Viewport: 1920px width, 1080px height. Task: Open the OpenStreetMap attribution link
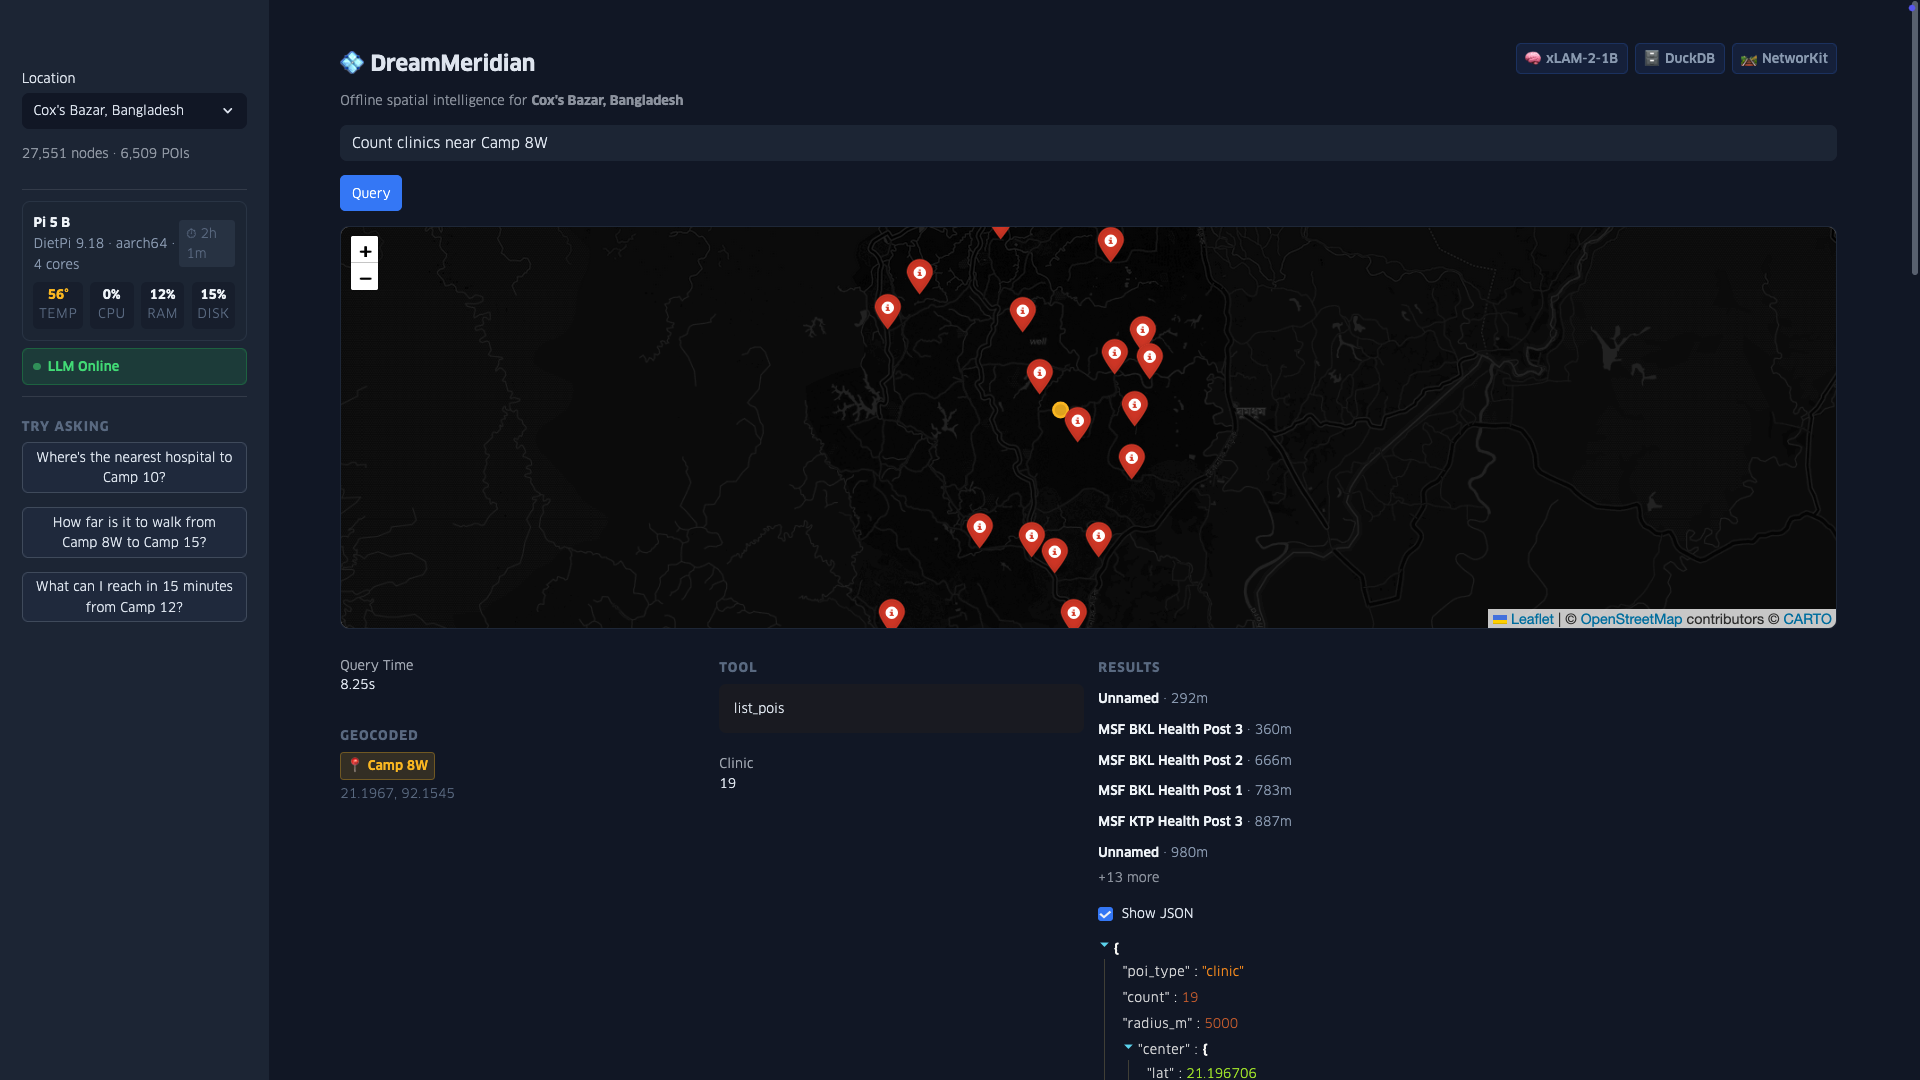click(x=1630, y=619)
